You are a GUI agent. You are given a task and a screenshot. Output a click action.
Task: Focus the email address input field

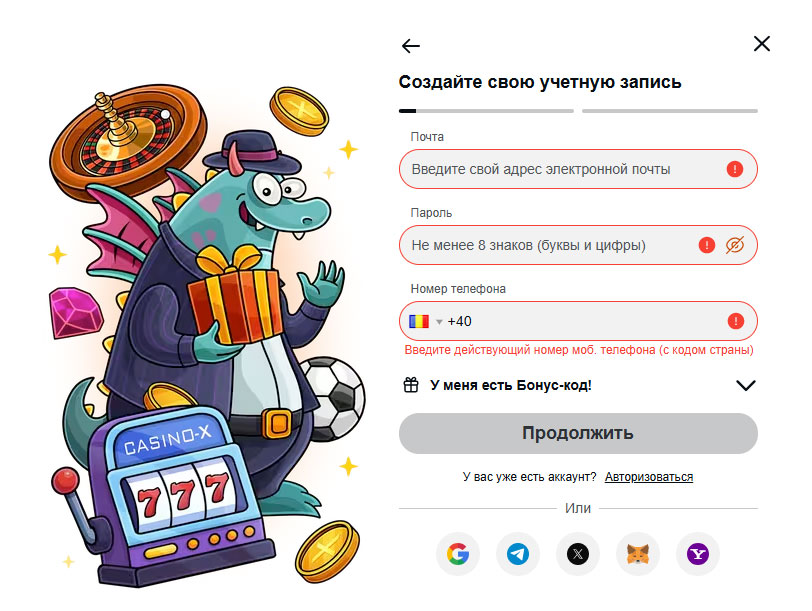pyautogui.click(x=560, y=169)
